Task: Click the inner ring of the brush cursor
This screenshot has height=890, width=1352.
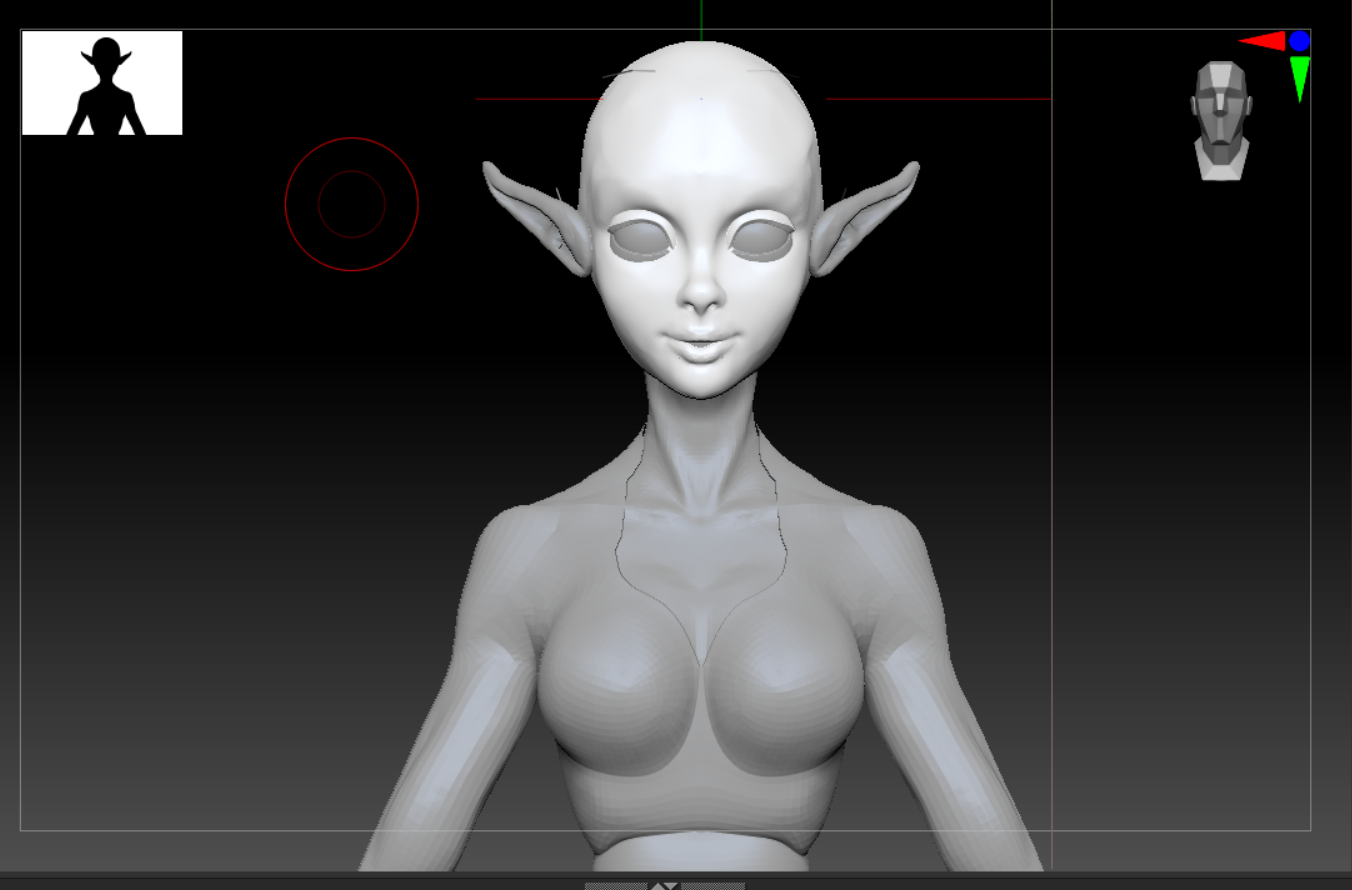Action: (352, 172)
